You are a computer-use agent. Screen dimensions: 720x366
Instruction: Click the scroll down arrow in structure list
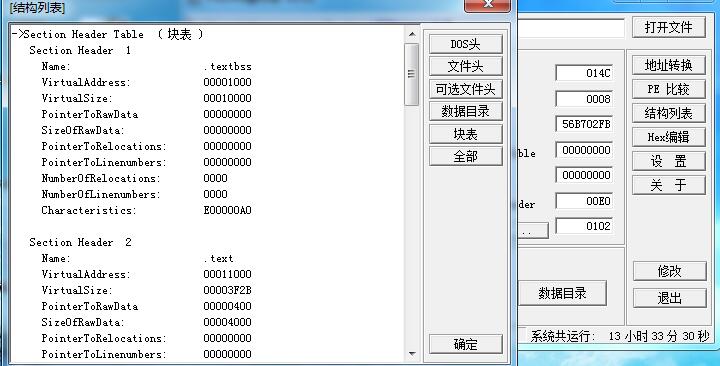click(x=412, y=354)
